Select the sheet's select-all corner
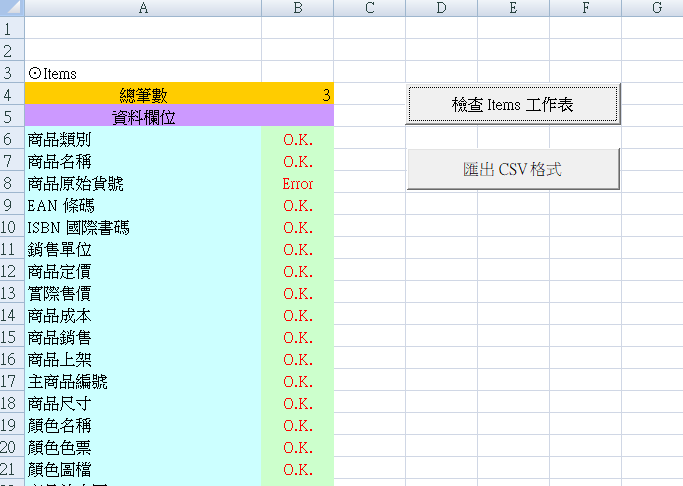This screenshot has height=486, width=683. point(12,8)
